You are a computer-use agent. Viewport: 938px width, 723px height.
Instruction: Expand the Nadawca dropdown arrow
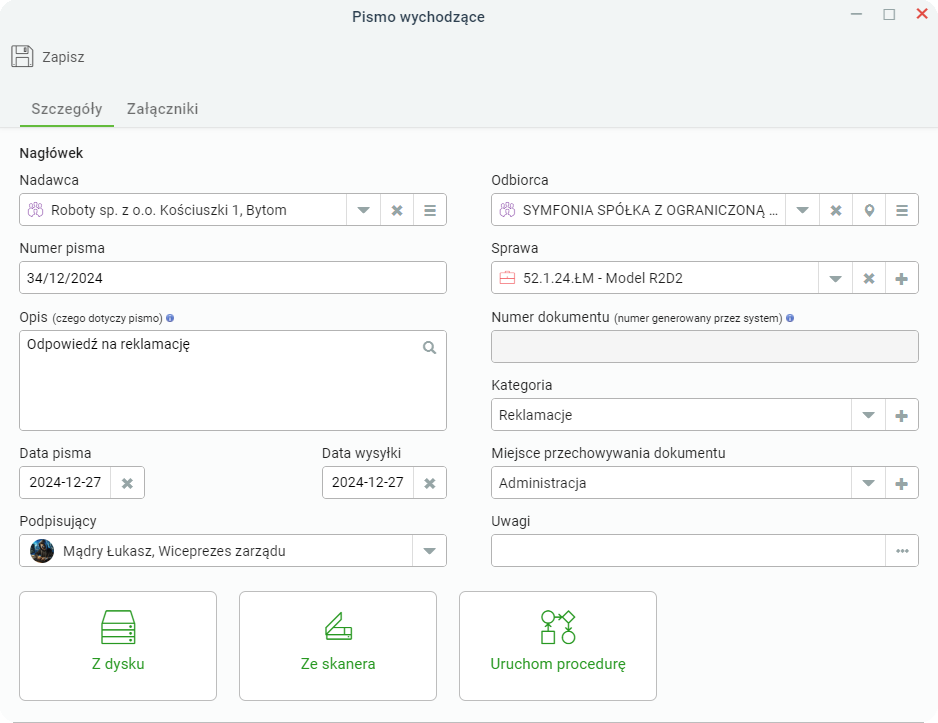[x=363, y=210]
